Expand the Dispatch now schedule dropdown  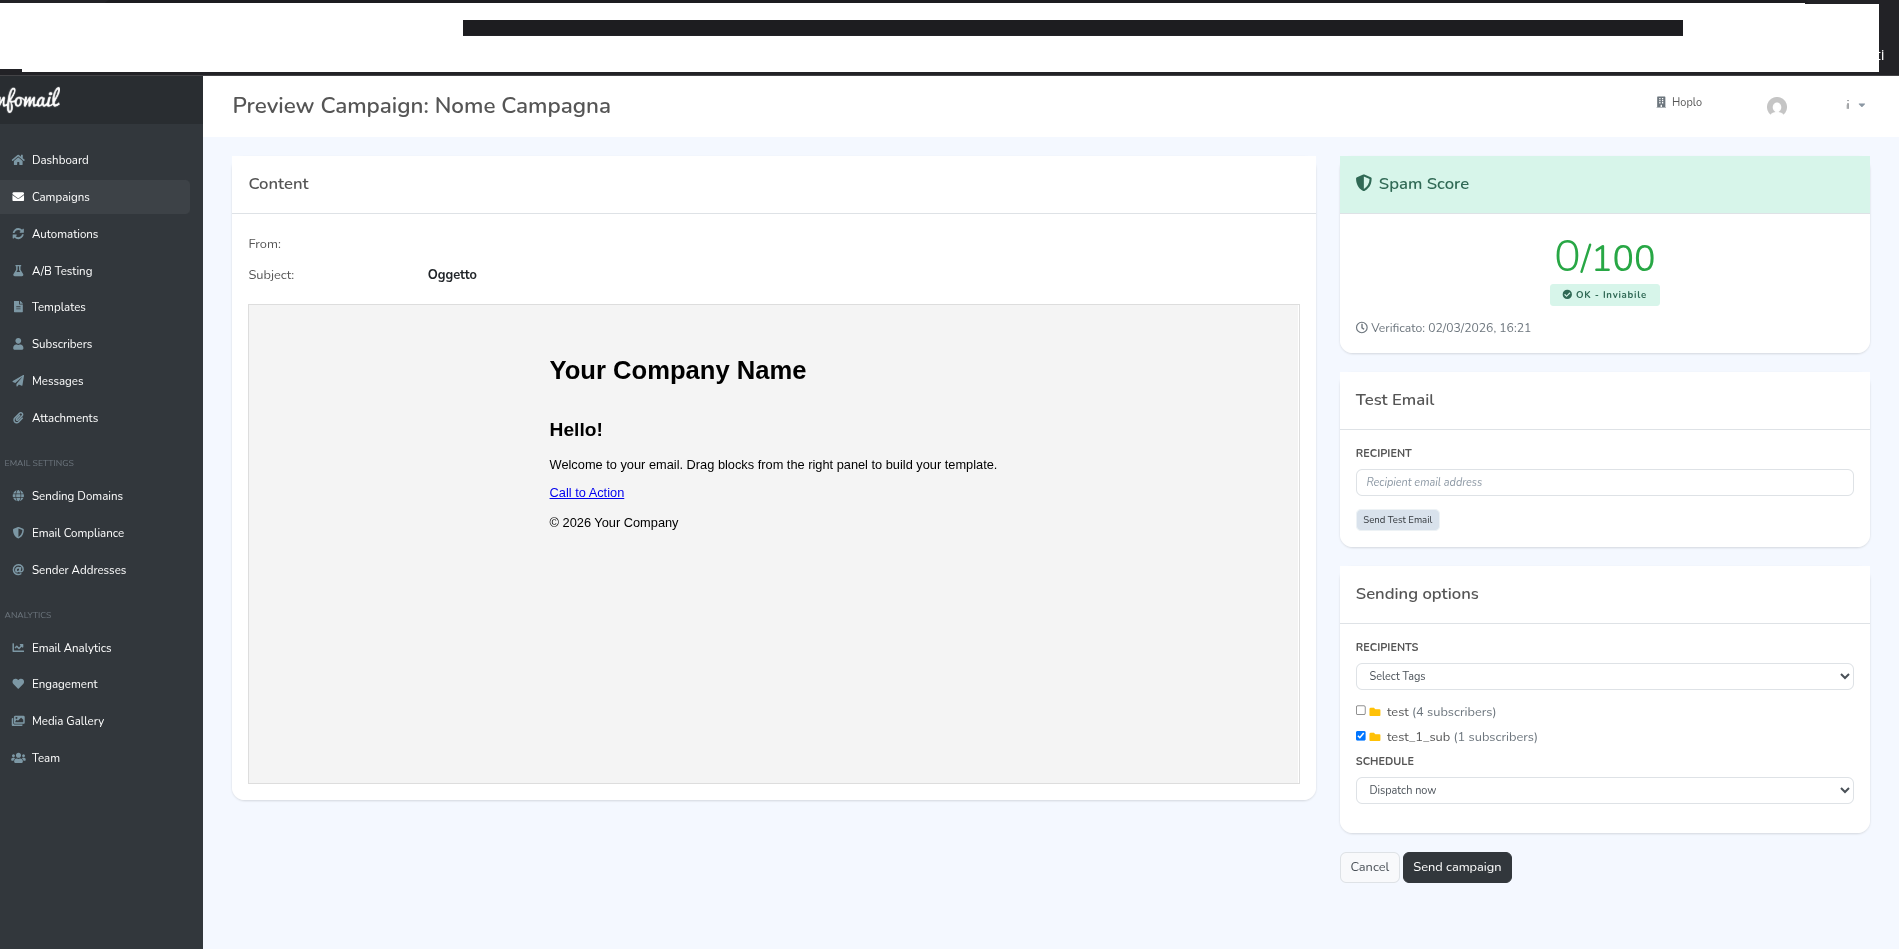click(1604, 790)
